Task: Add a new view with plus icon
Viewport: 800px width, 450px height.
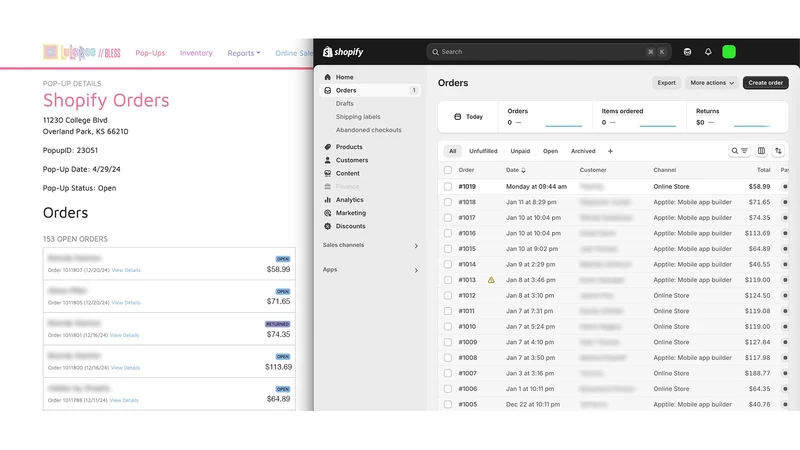Action: pyautogui.click(x=610, y=151)
